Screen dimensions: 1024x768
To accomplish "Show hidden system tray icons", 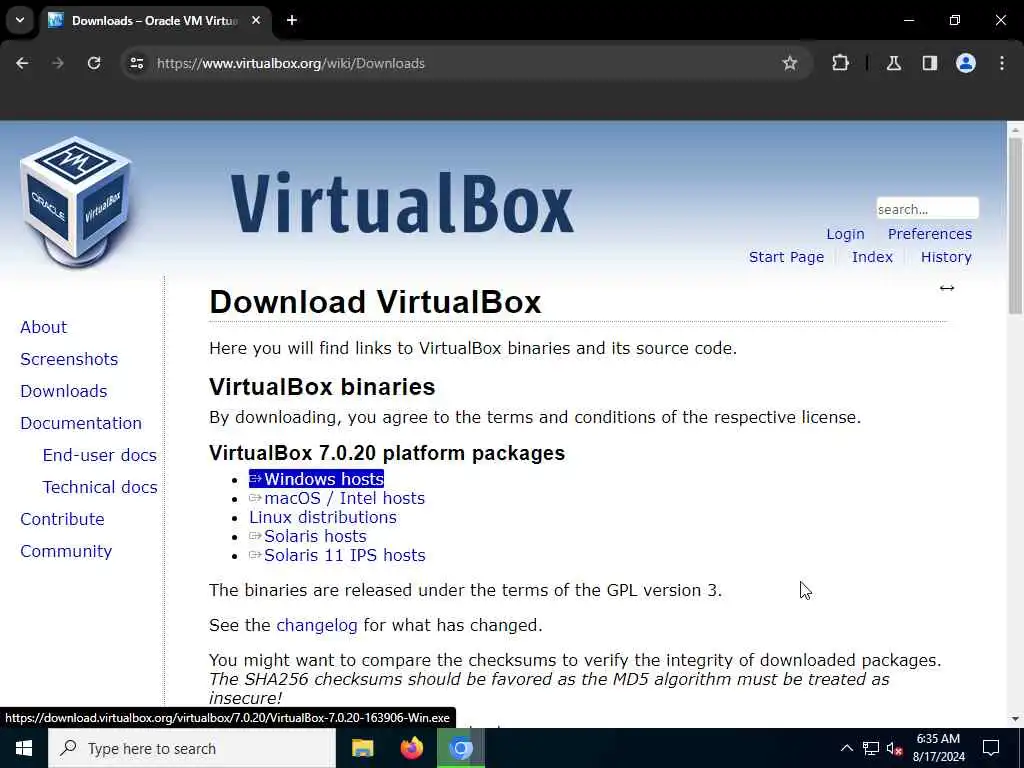I will [x=846, y=748].
